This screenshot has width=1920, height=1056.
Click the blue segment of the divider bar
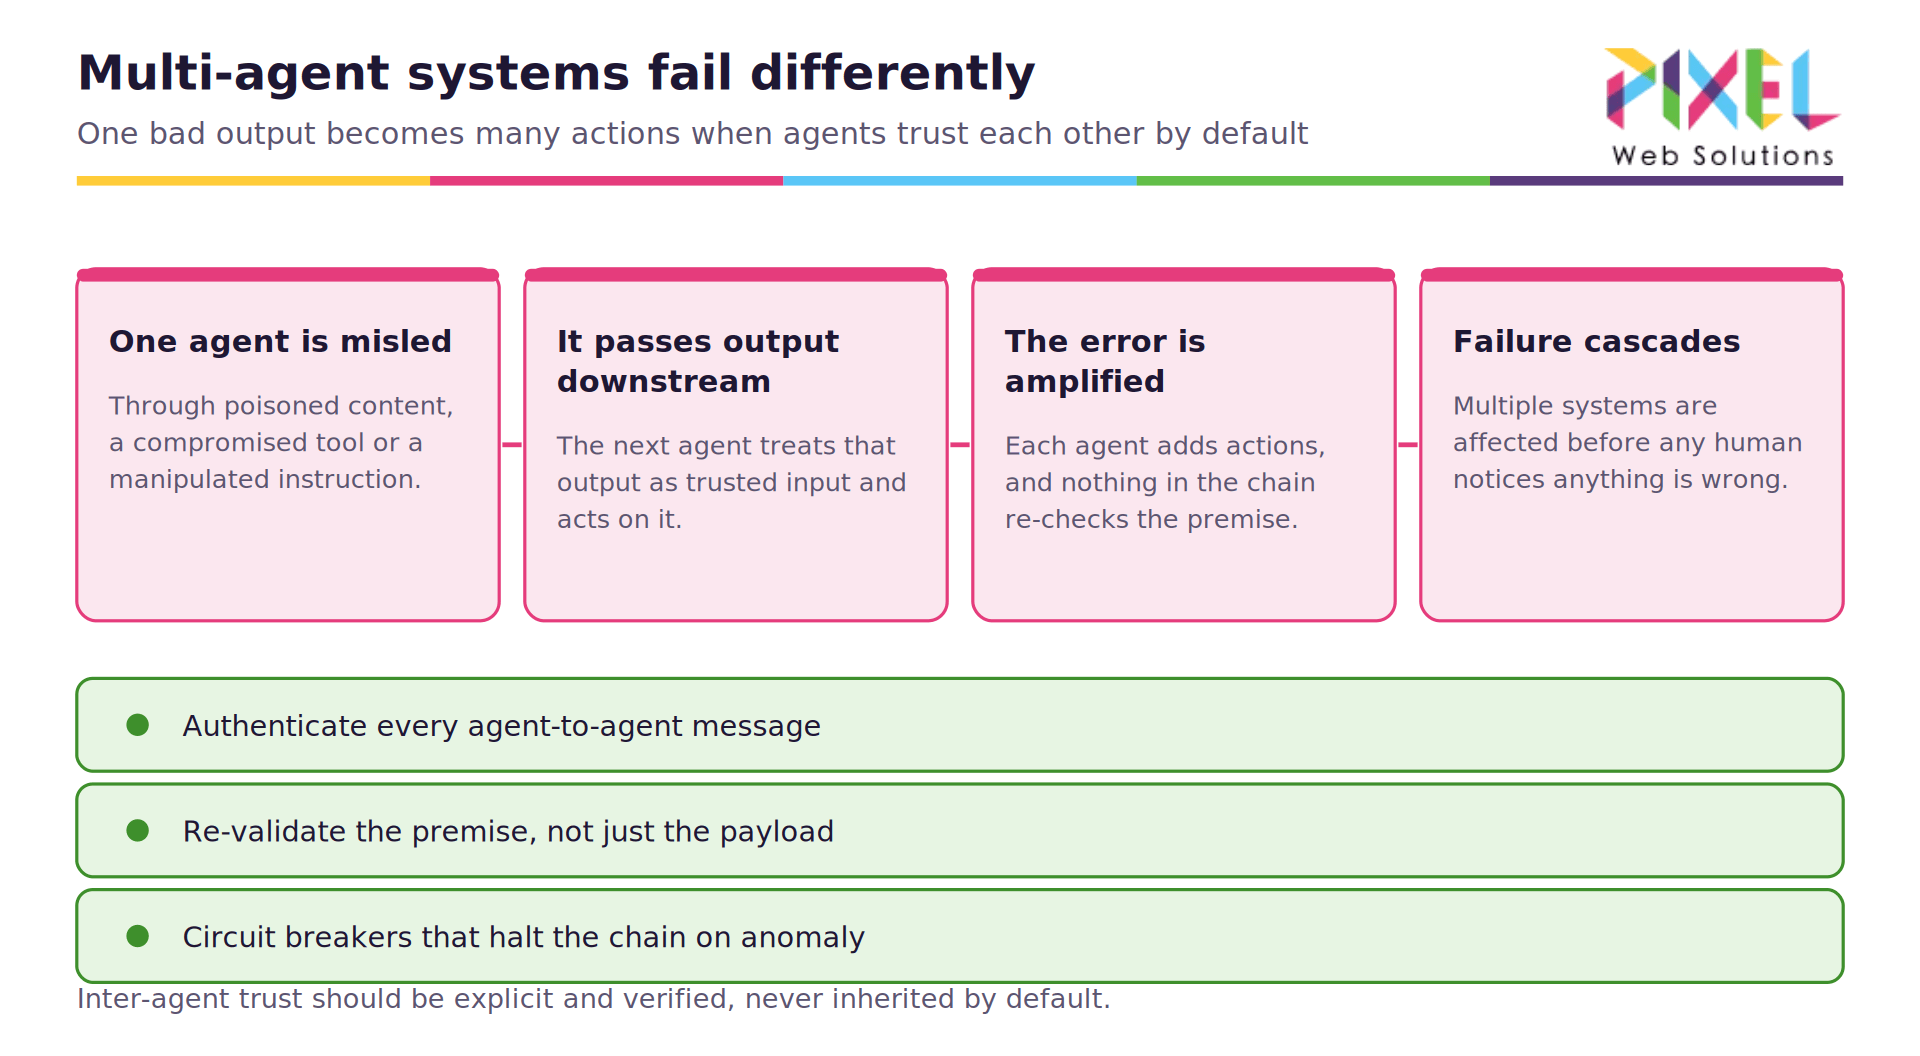click(960, 181)
